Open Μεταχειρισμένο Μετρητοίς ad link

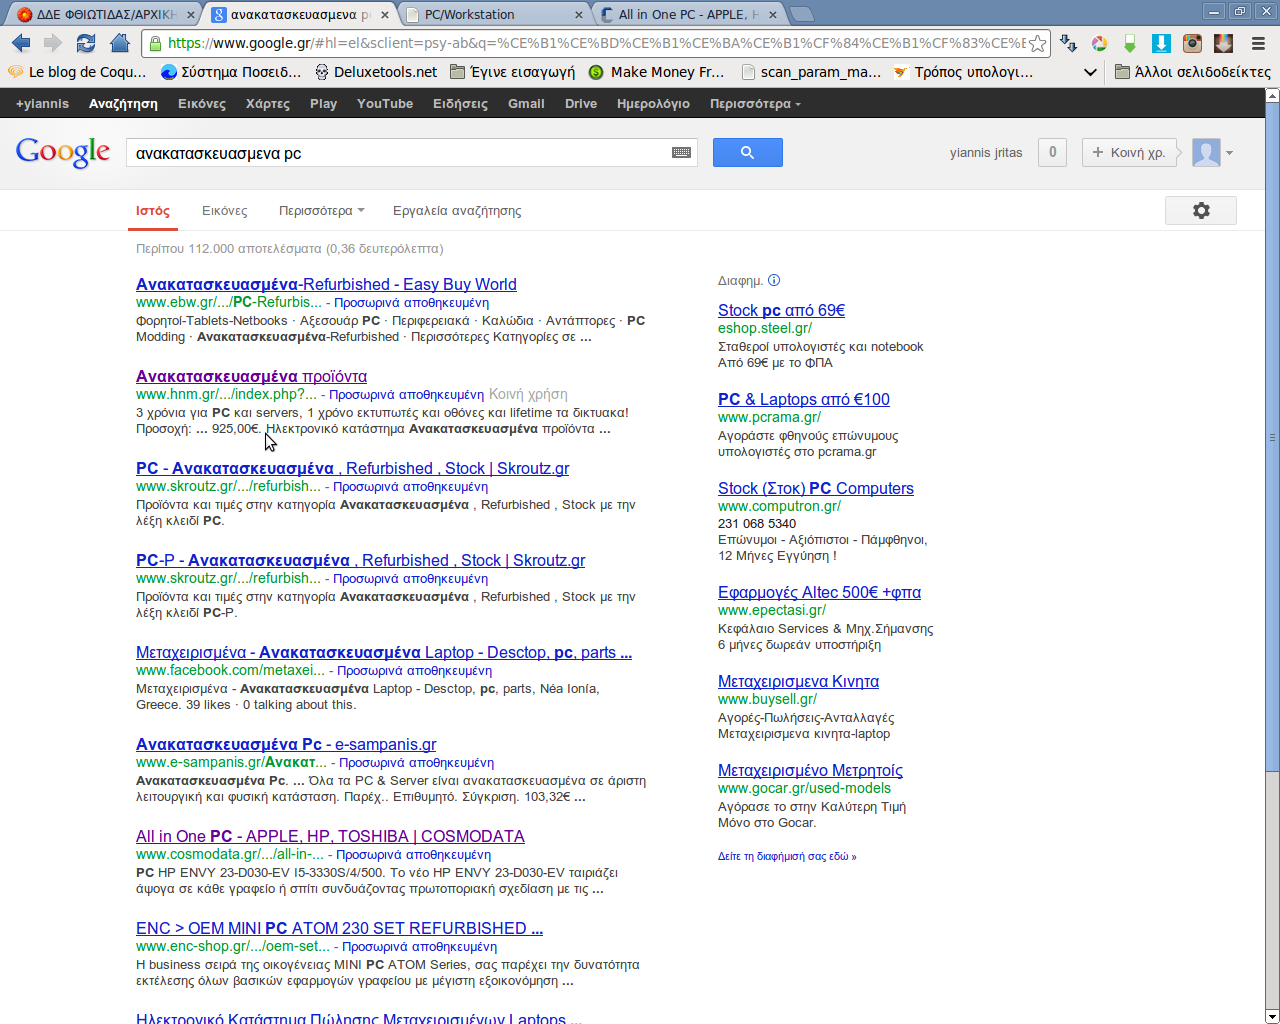810,770
